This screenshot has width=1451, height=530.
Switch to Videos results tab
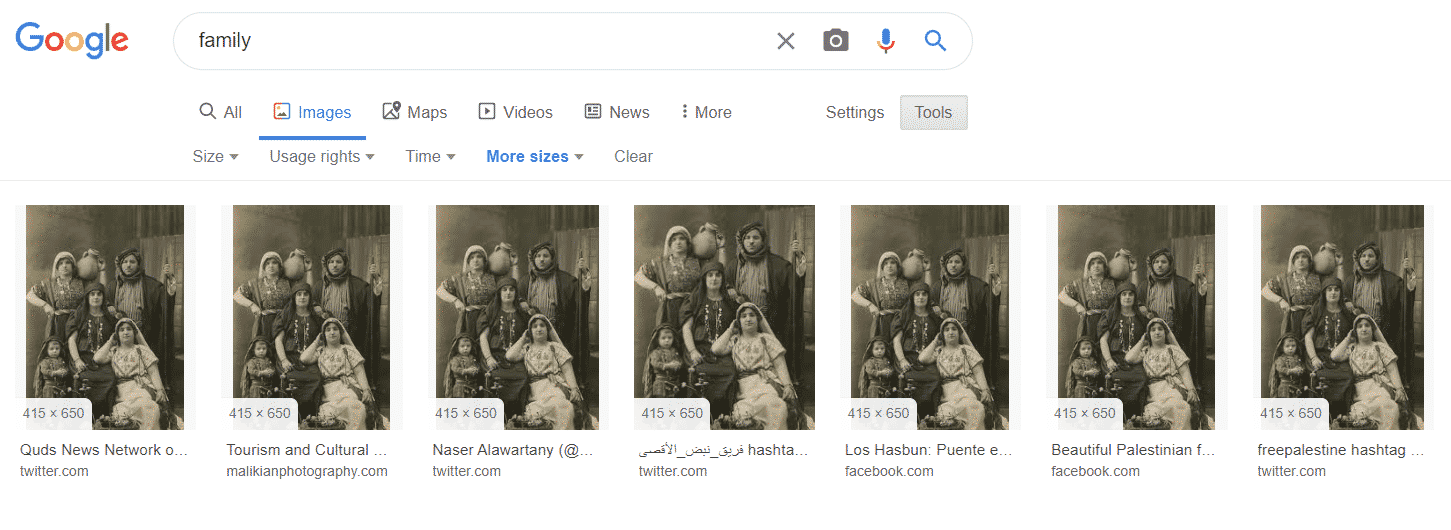pyautogui.click(x=515, y=112)
